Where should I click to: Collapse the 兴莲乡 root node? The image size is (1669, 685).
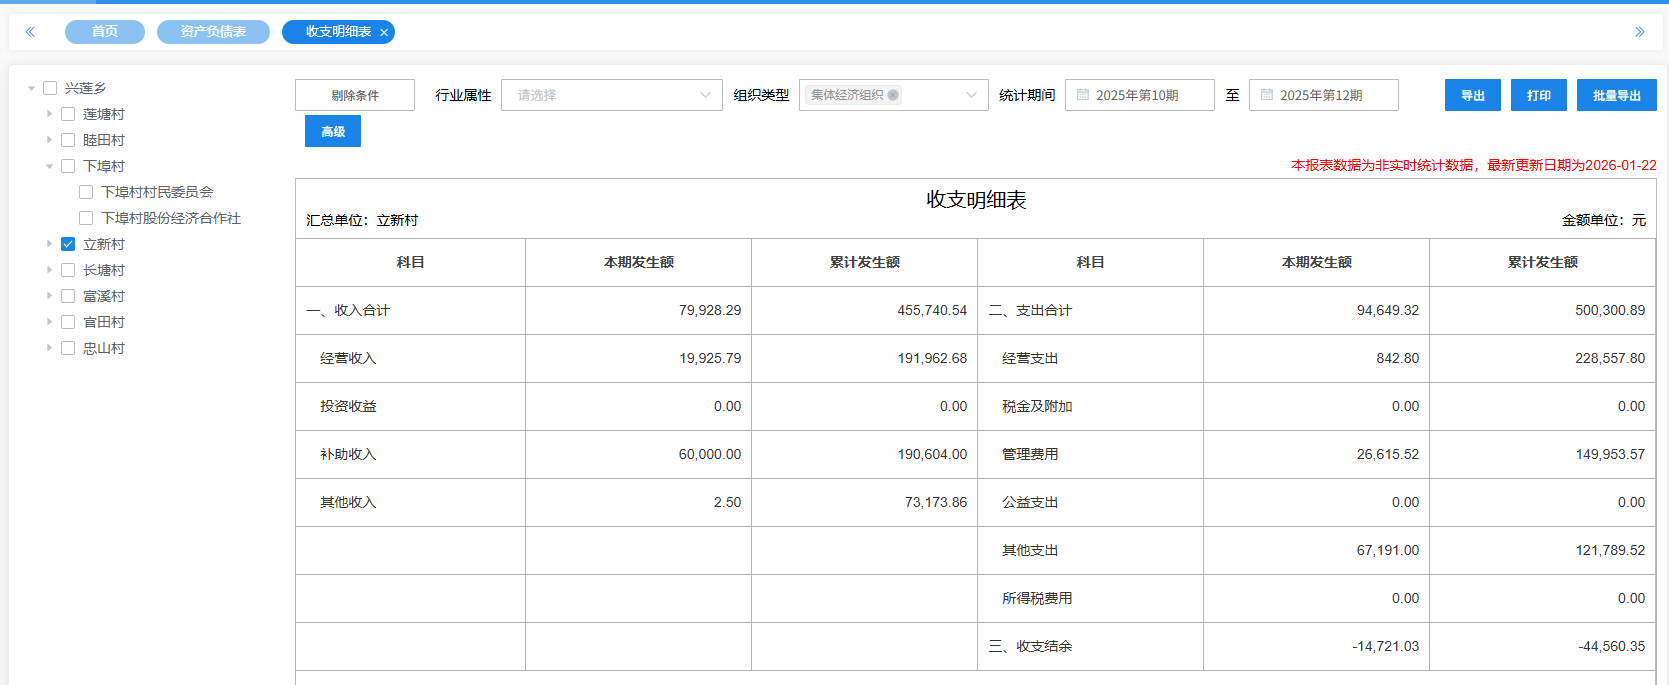(x=31, y=88)
